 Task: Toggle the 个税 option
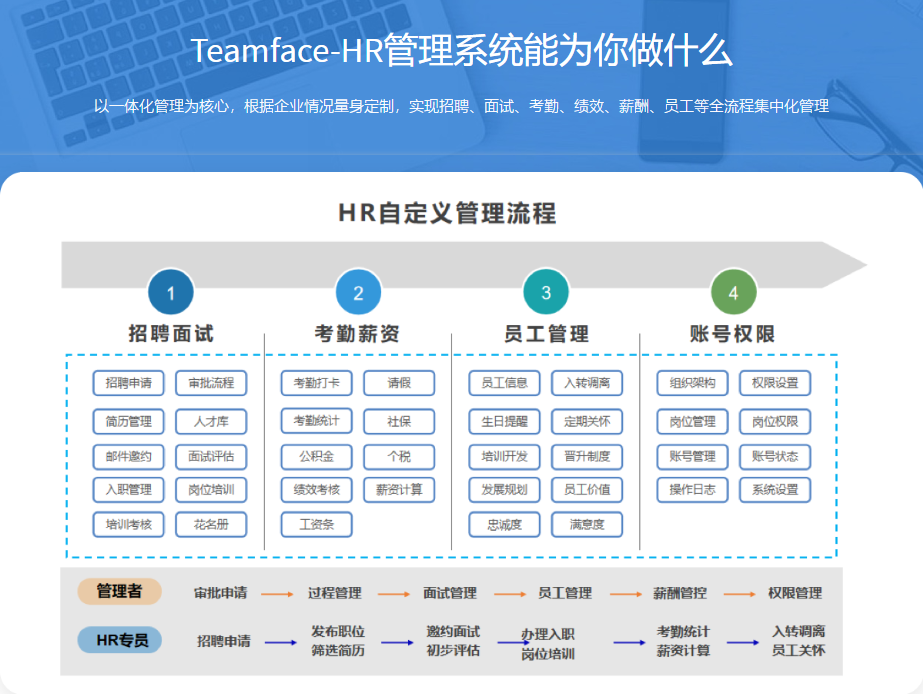tap(400, 456)
